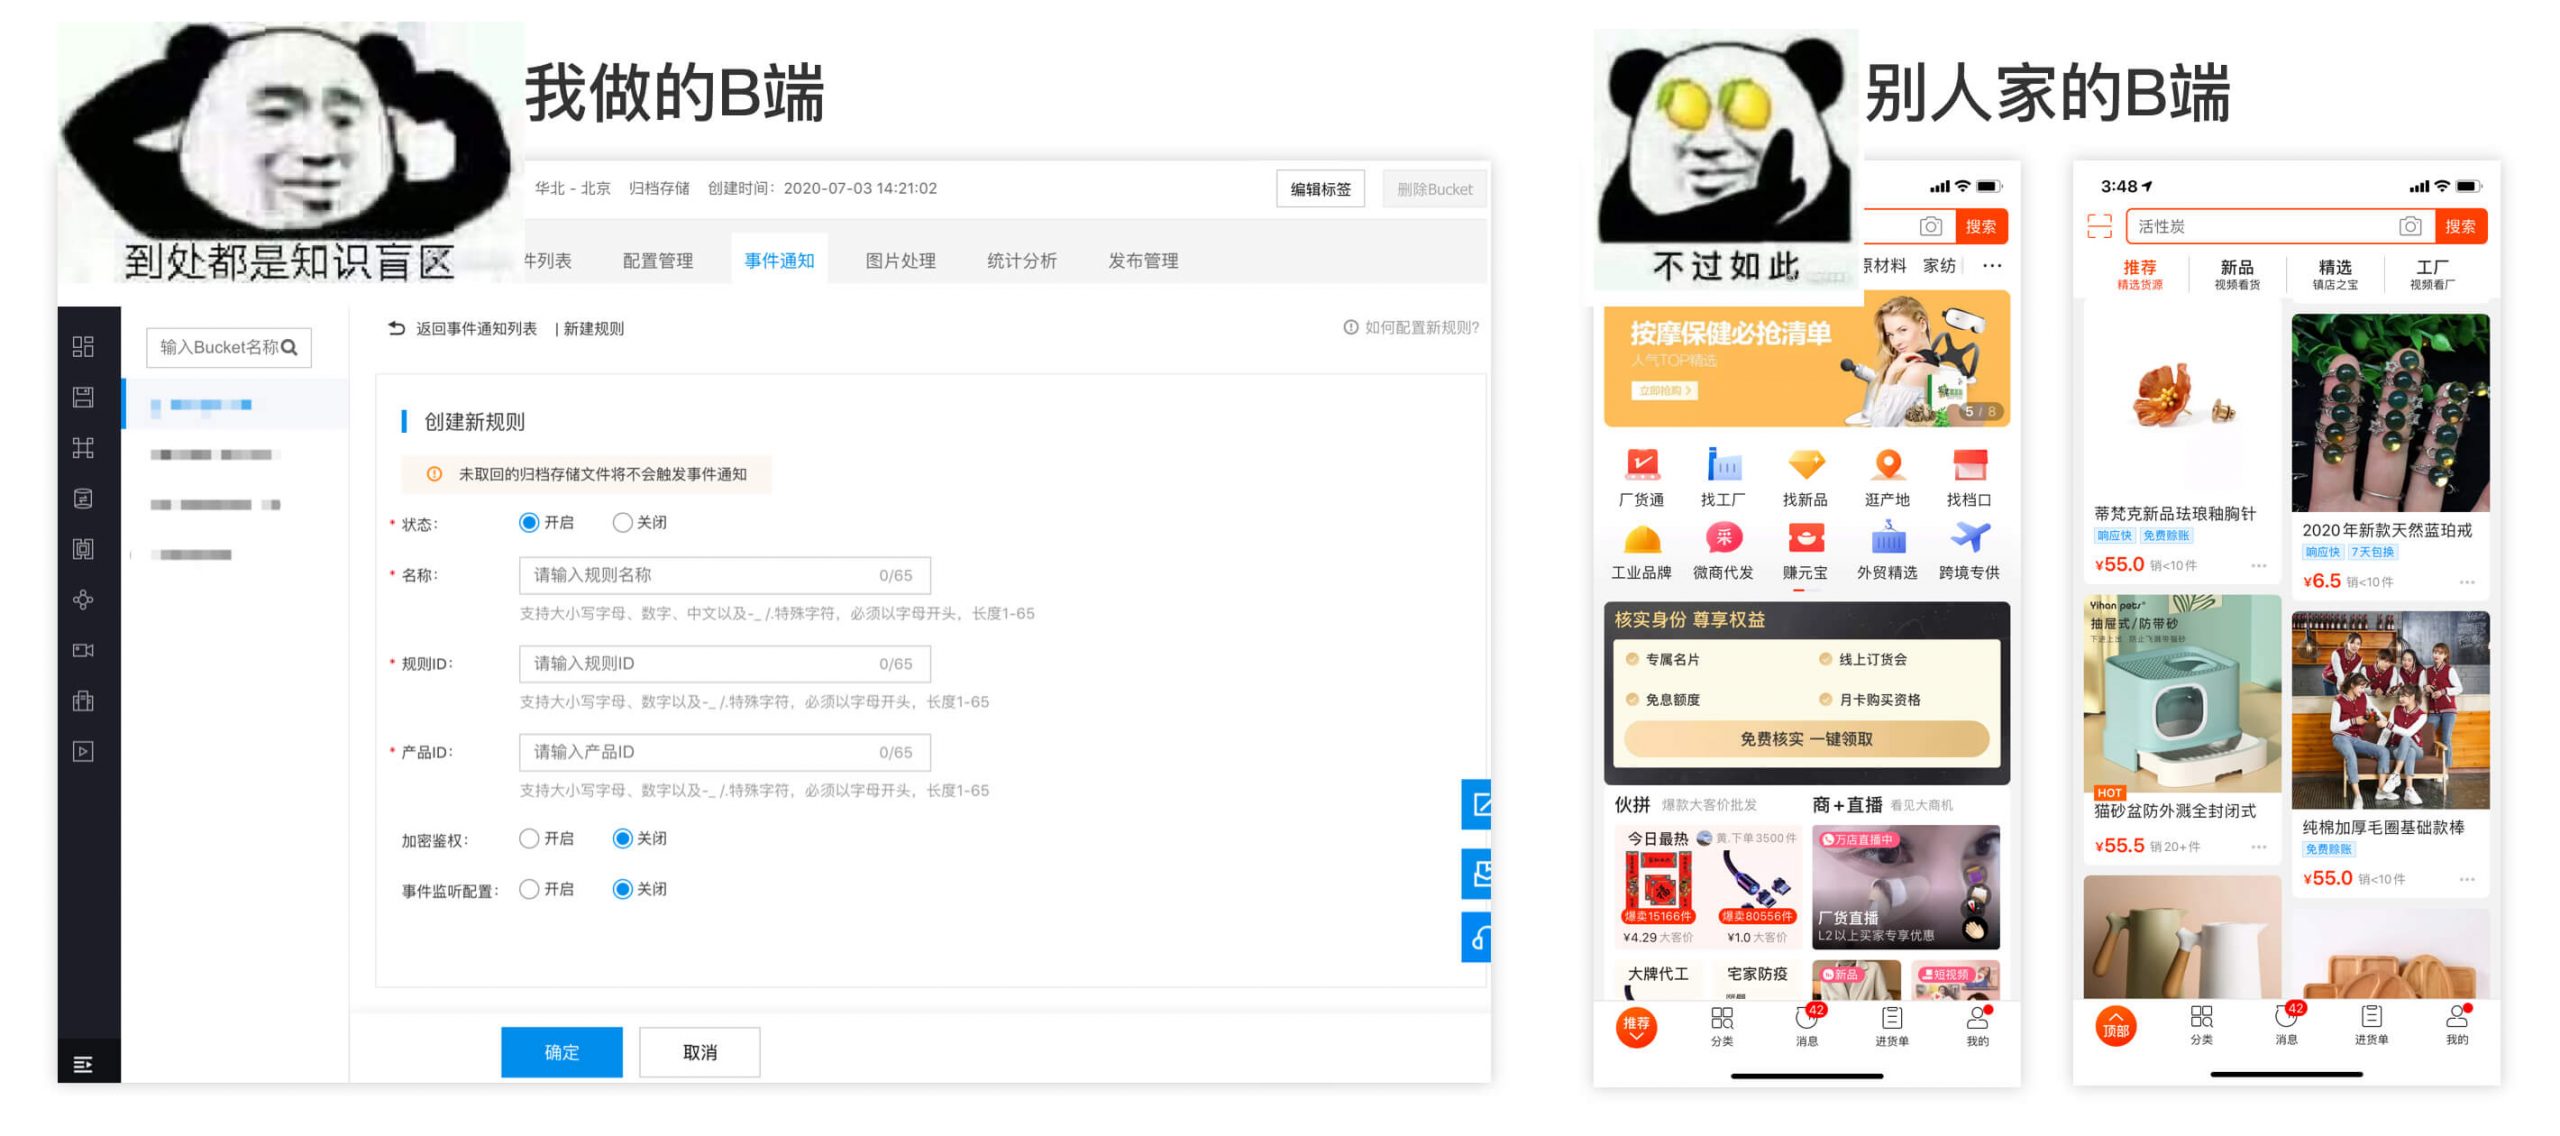Switch to 统计分析 tab
This screenshot has width=2560, height=1136.
[x=1021, y=261]
